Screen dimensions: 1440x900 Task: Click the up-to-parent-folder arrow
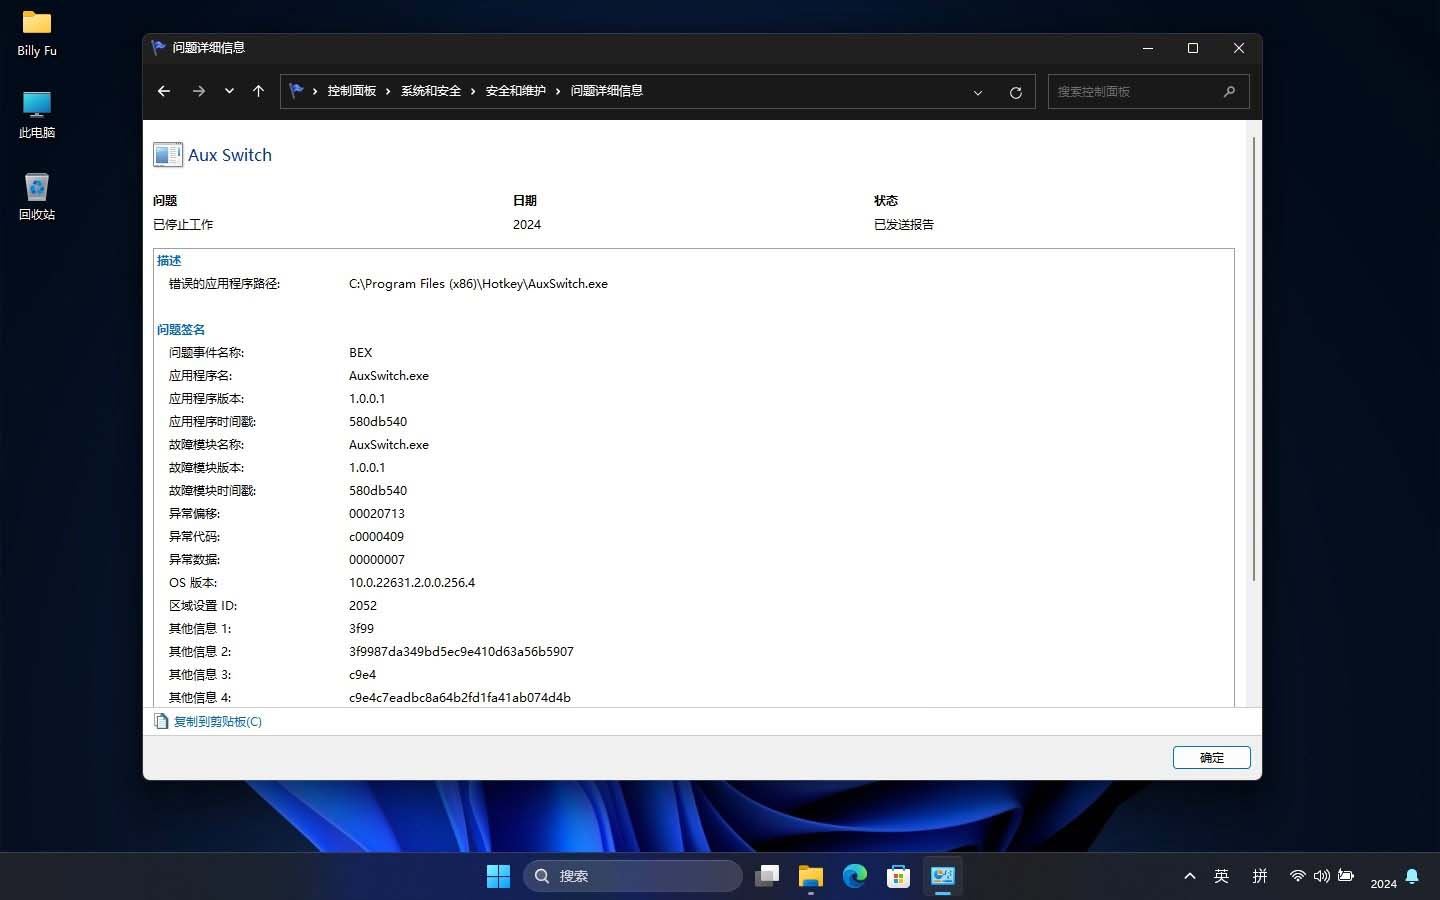click(258, 91)
